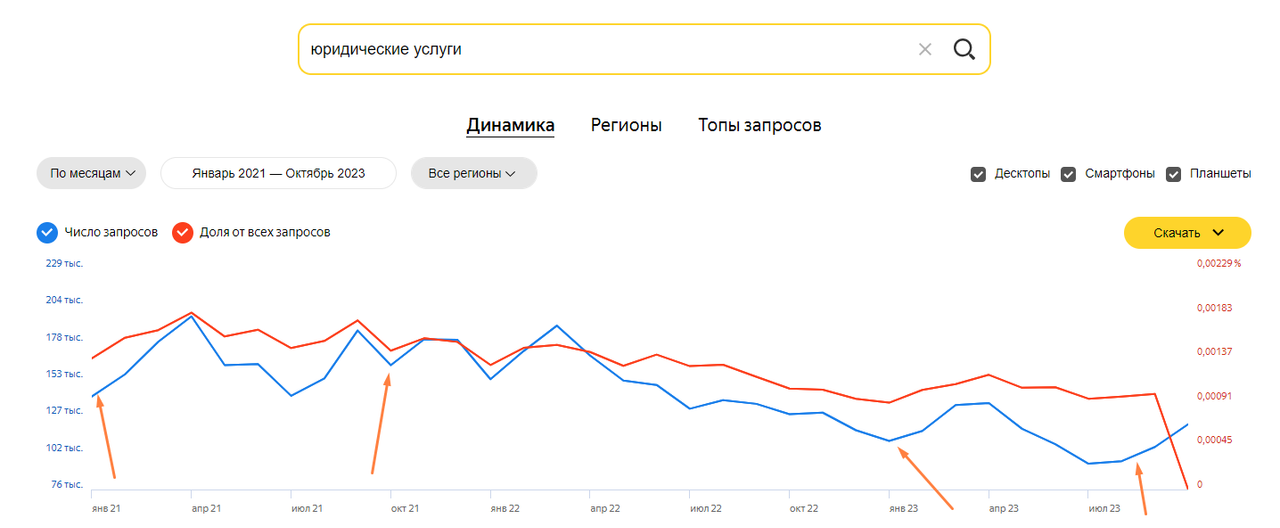This screenshot has height=528, width=1280.
Task: Uncheck the Смартфоны checkbox
Action: [x=1069, y=174]
